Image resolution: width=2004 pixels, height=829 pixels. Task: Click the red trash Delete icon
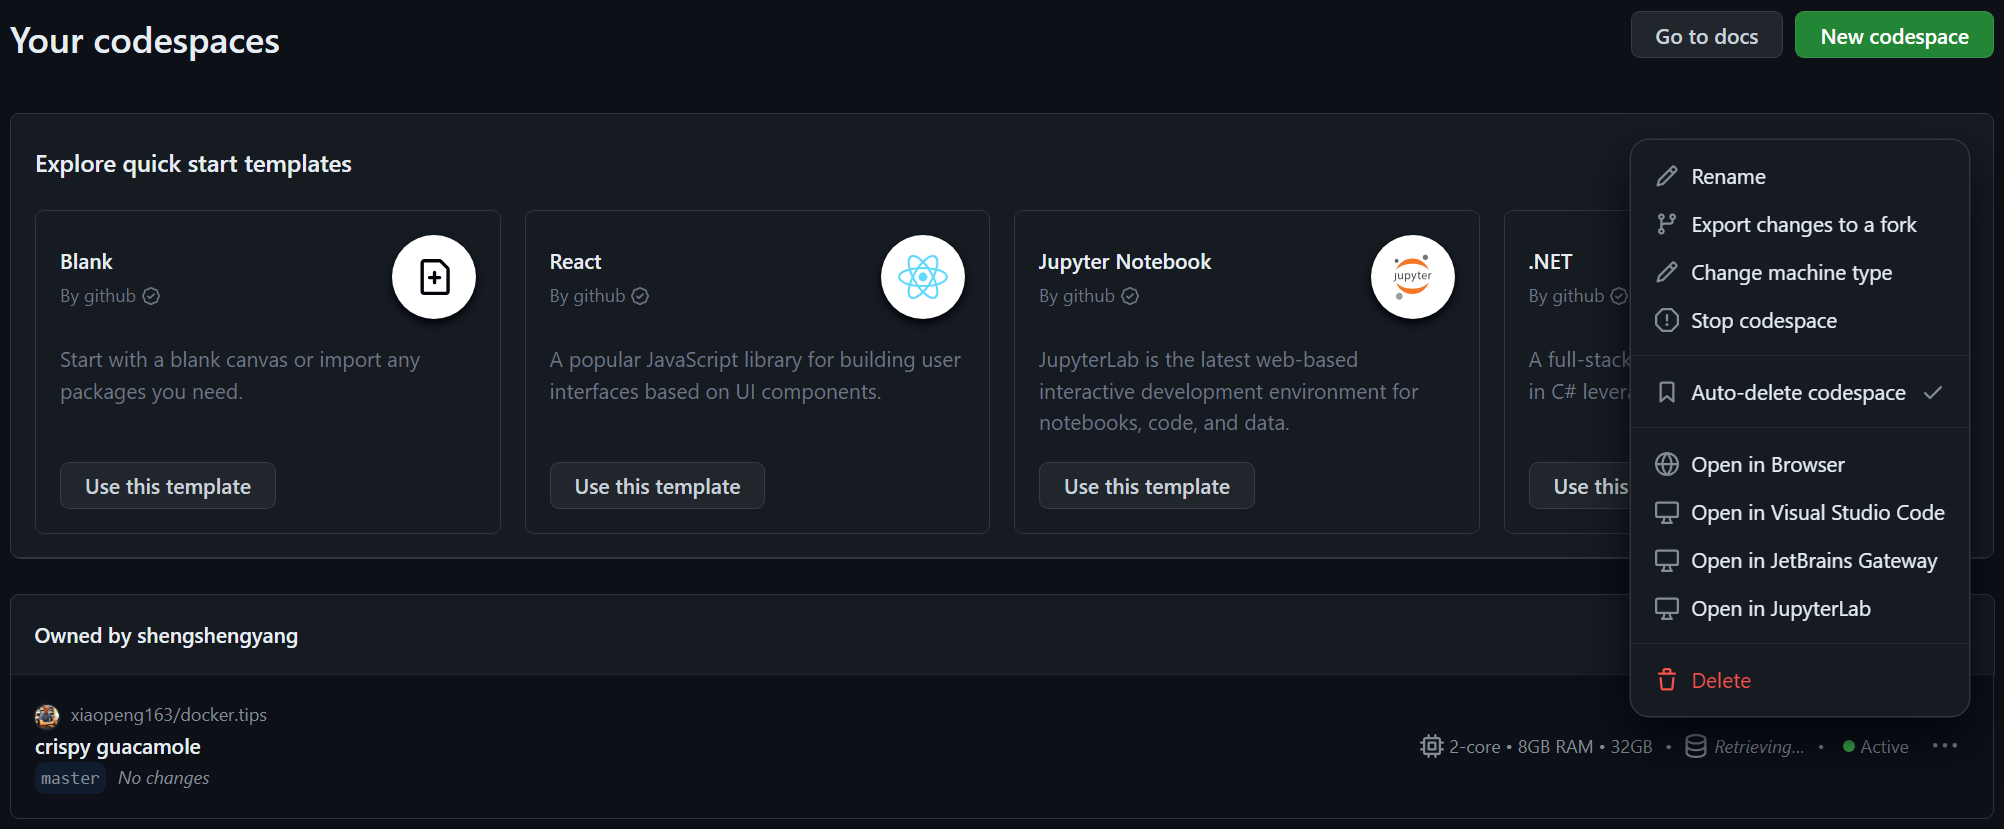click(x=1666, y=680)
